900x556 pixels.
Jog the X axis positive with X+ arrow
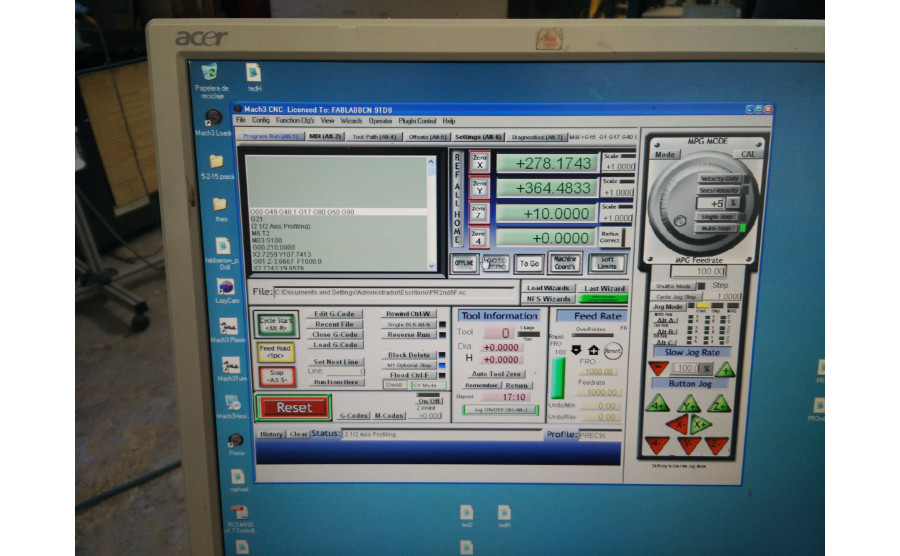(x=700, y=425)
